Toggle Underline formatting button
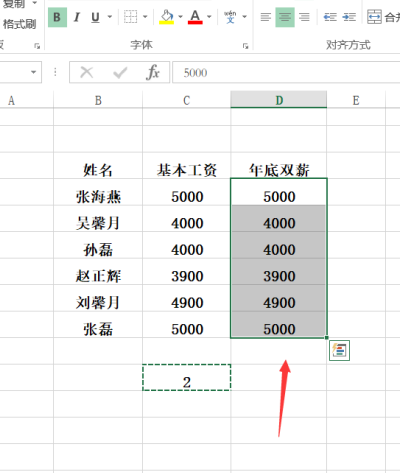This screenshot has height=473, width=400. pos(95,17)
